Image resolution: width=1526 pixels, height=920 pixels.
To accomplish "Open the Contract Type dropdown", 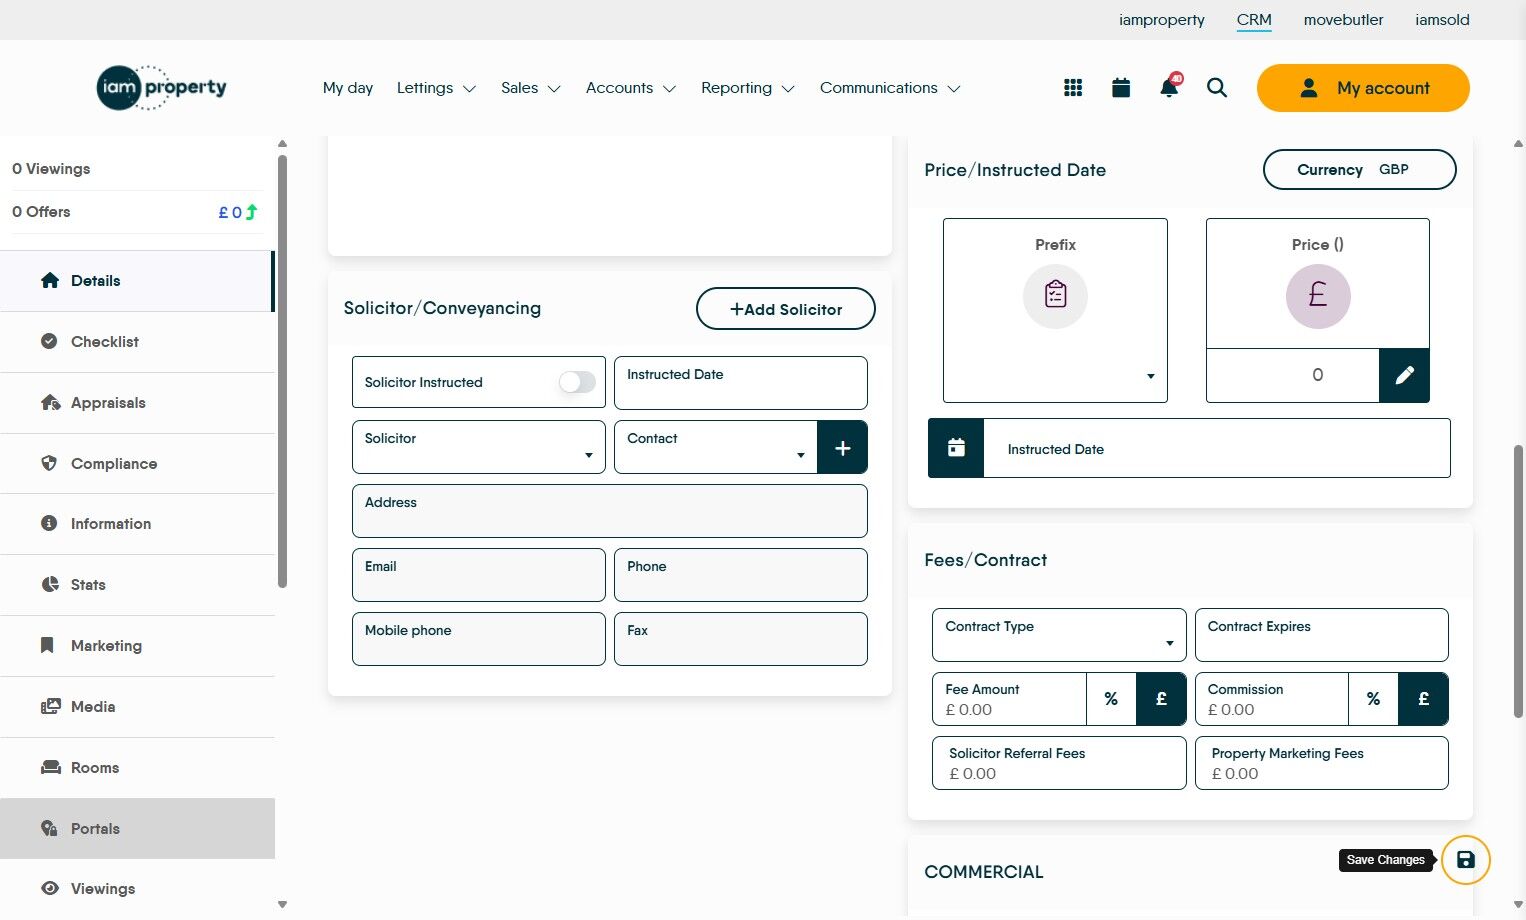I will coord(1059,635).
